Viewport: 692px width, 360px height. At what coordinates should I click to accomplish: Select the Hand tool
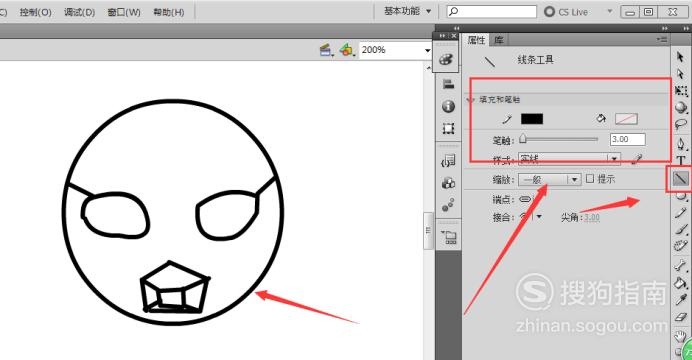681,337
